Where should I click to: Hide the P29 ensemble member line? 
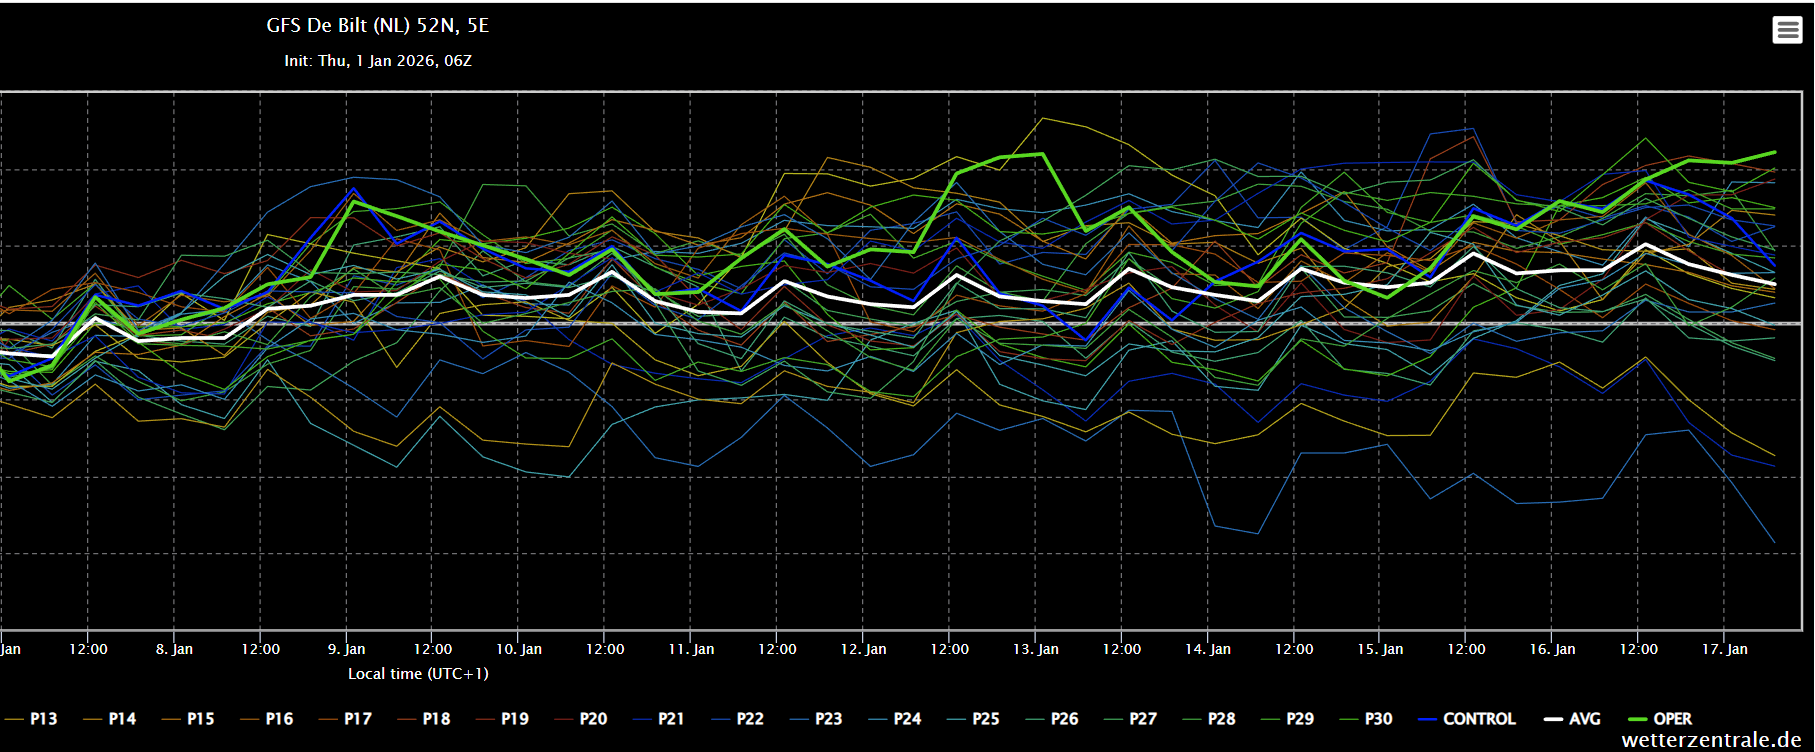1287,719
